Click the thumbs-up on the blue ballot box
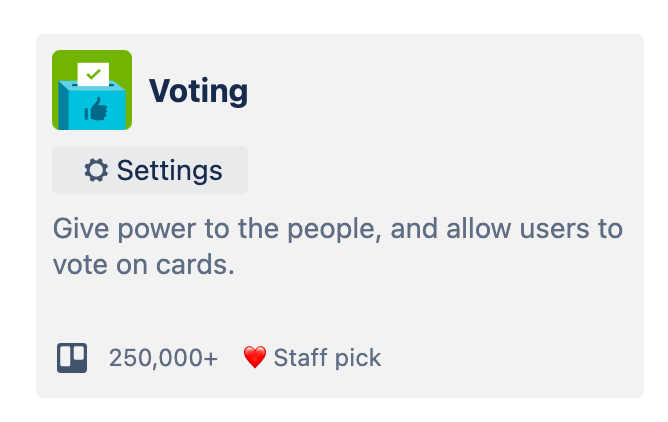This screenshot has width=668, height=422. point(96,109)
